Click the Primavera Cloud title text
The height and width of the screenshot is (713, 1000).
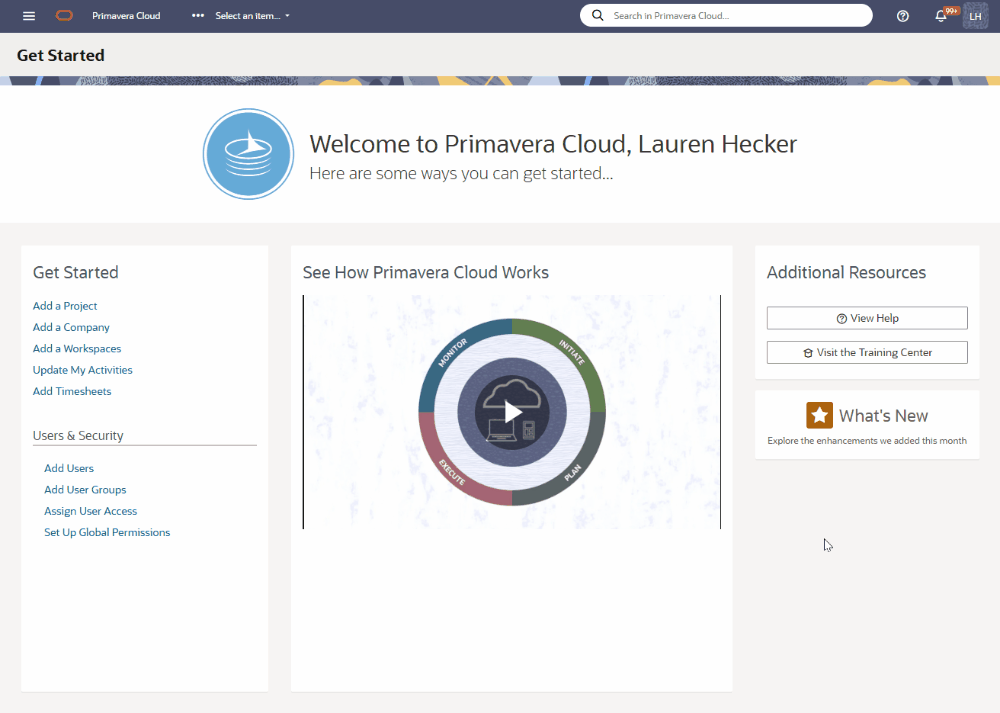[126, 16]
